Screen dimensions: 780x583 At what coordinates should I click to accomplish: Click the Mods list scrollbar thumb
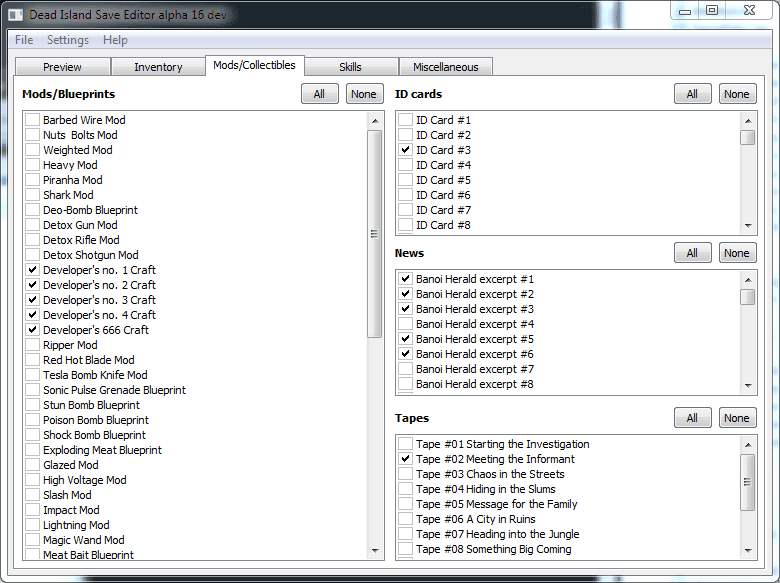coord(375,234)
